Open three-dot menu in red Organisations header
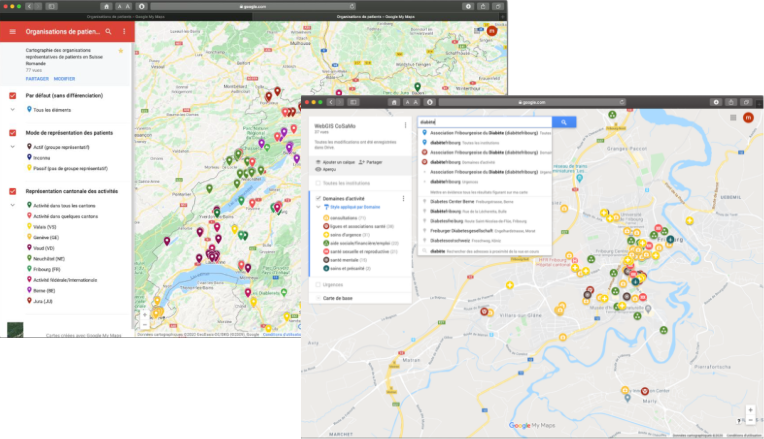 pos(124,32)
